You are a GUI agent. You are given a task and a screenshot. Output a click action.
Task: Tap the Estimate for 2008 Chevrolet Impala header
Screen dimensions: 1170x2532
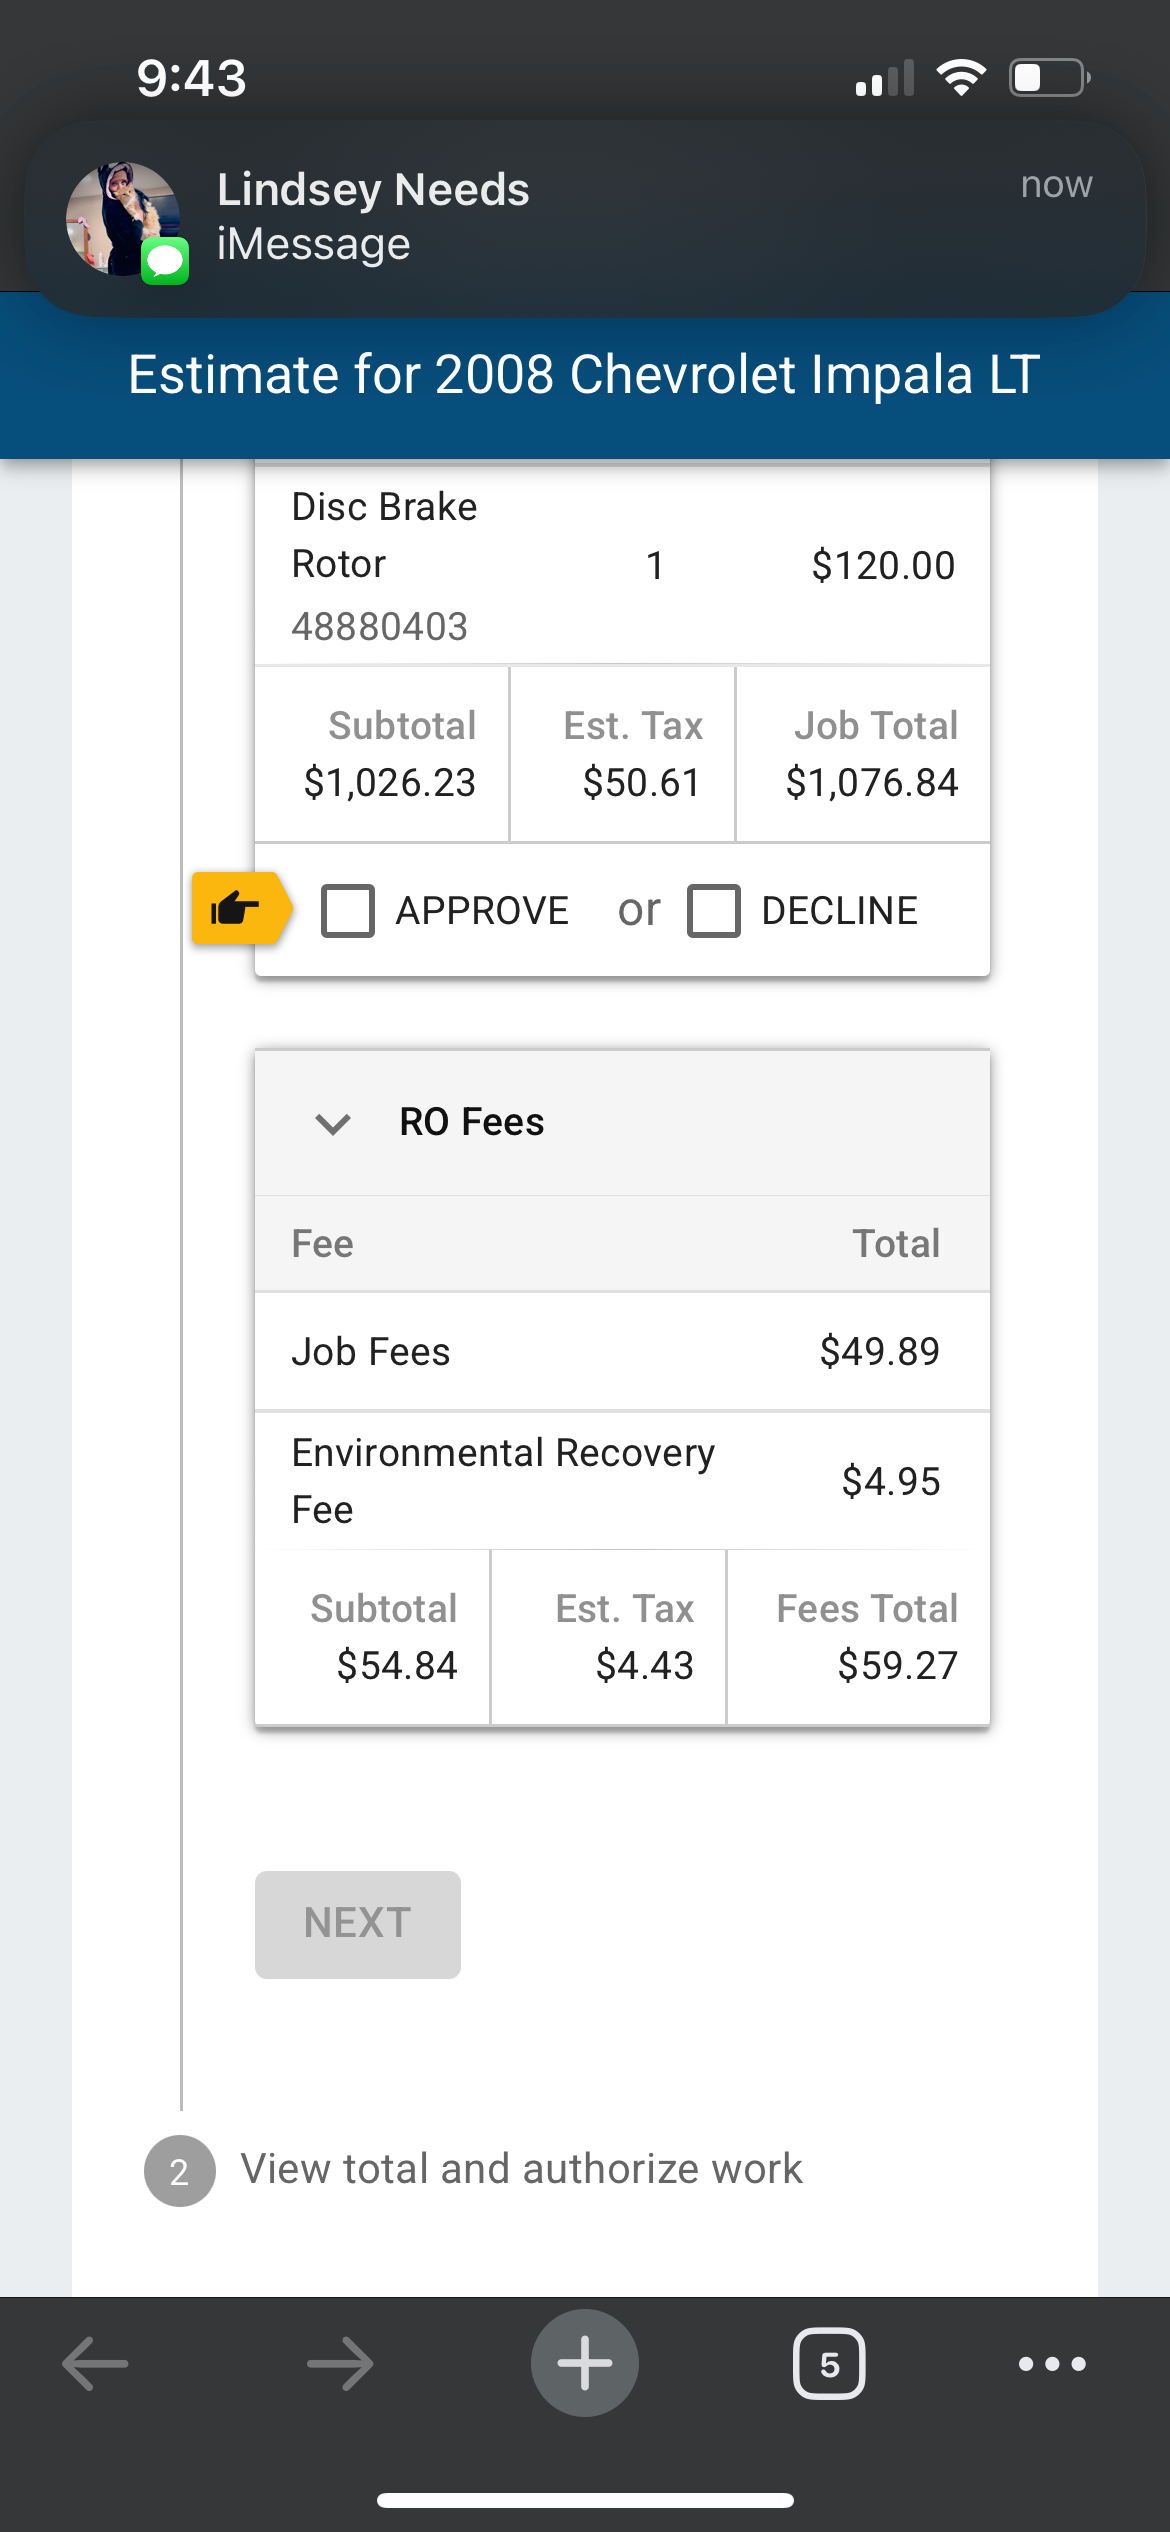585,375
